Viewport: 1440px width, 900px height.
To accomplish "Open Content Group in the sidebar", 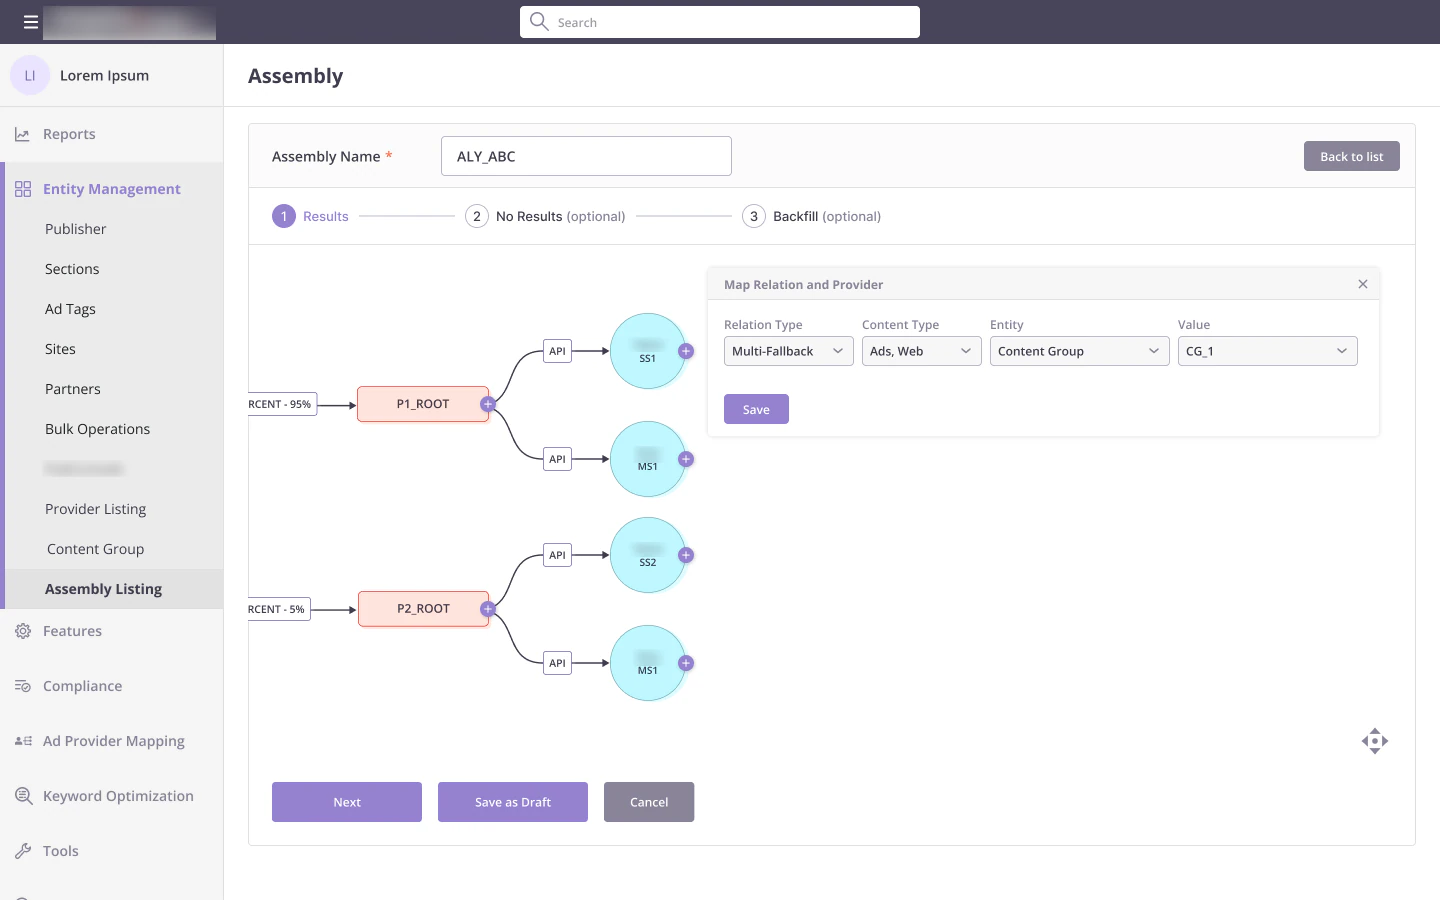I will (96, 549).
